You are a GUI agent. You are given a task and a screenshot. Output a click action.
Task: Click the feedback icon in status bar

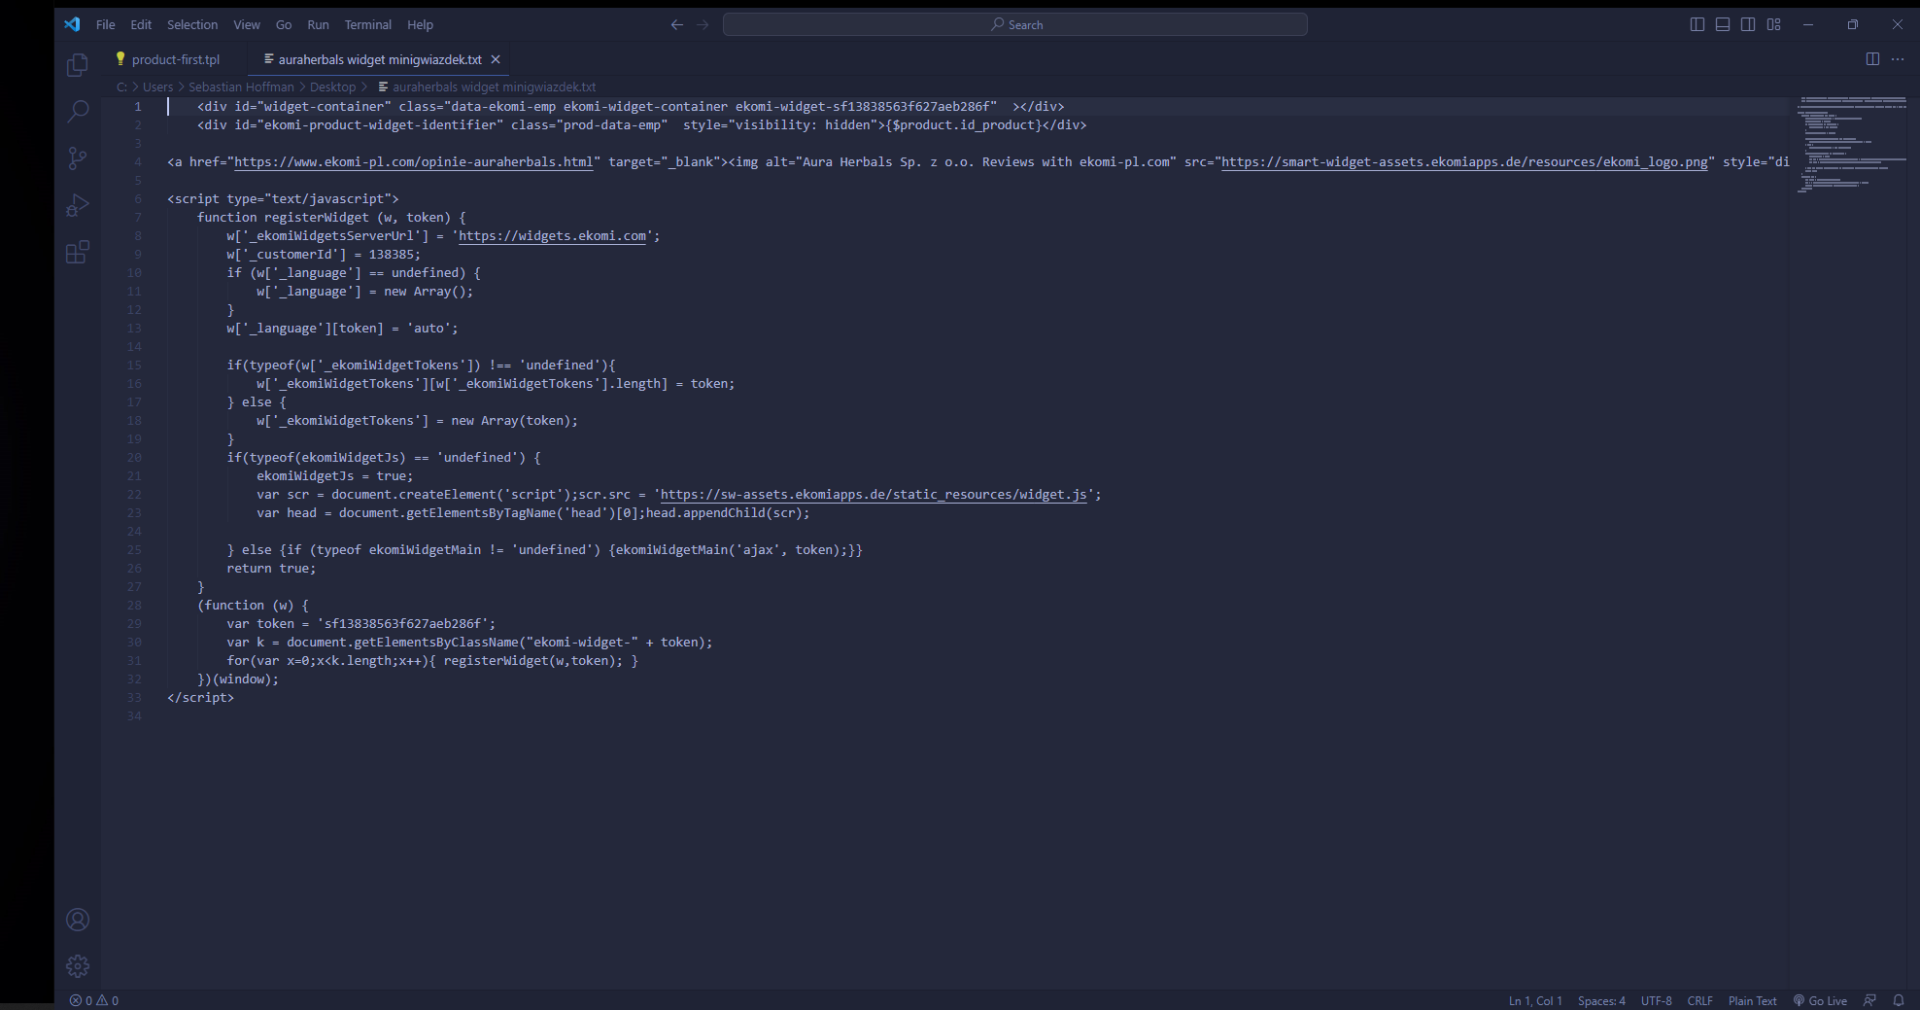1870,1000
